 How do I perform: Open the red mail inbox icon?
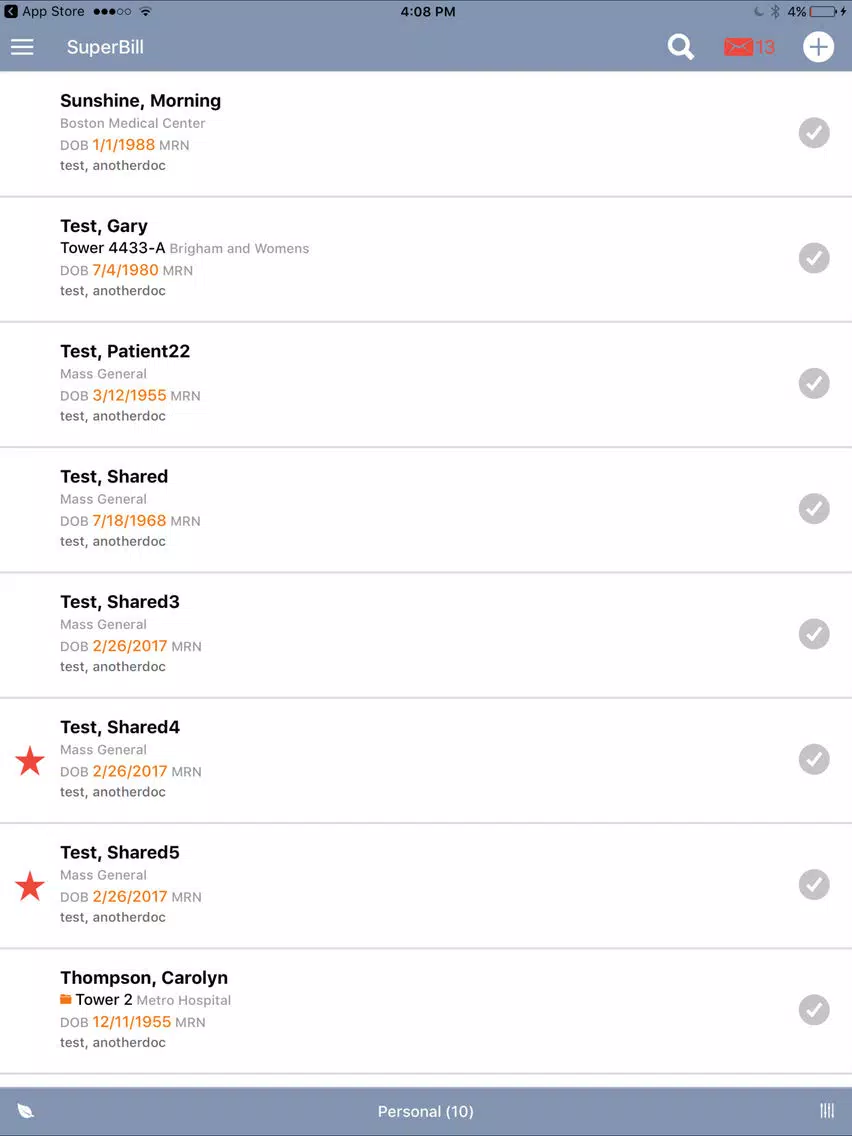point(738,47)
